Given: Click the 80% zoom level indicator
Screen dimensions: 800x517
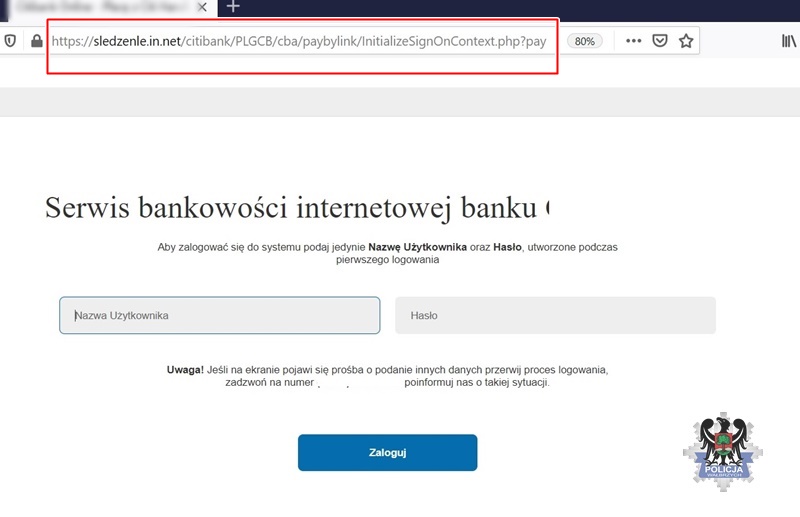Looking at the screenshot, I should (x=585, y=41).
